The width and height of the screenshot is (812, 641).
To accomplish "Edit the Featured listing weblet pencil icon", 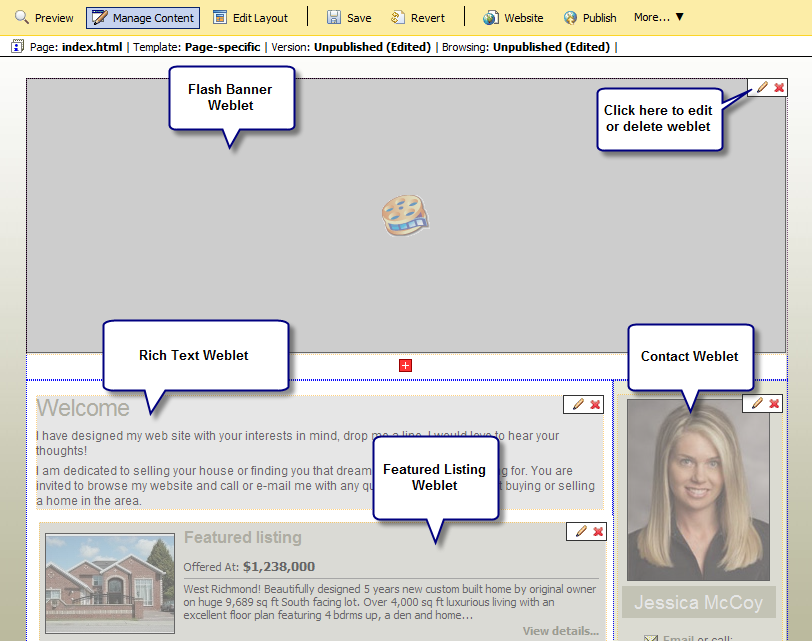I will point(581,531).
